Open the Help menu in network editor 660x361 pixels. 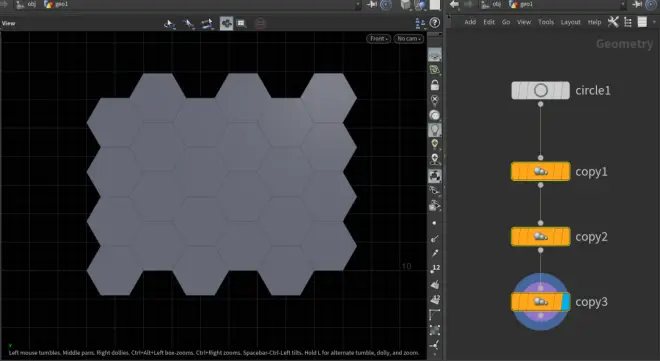(x=594, y=22)
